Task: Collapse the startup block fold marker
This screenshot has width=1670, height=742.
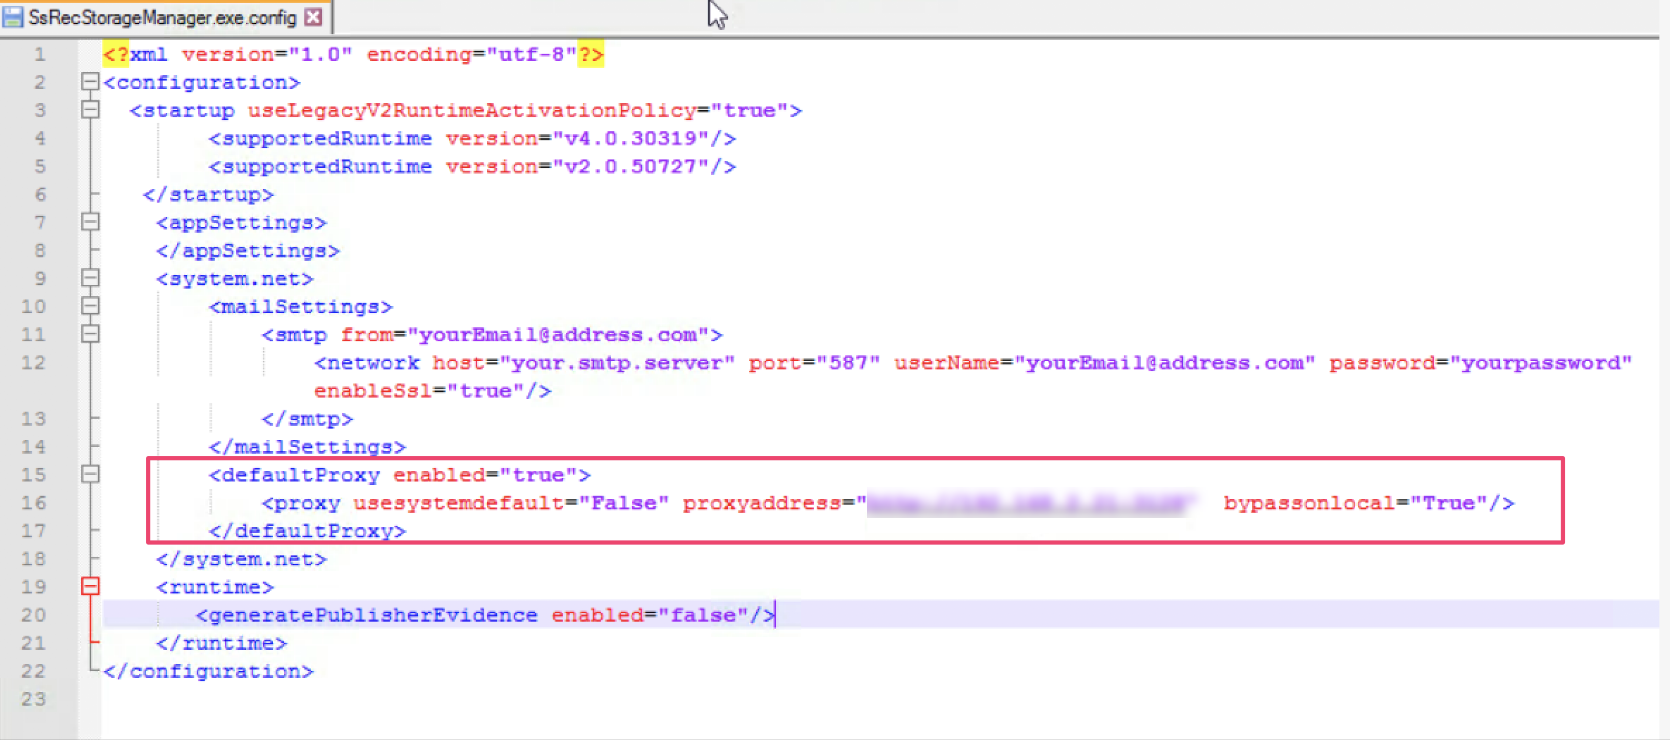Action: 90,110
